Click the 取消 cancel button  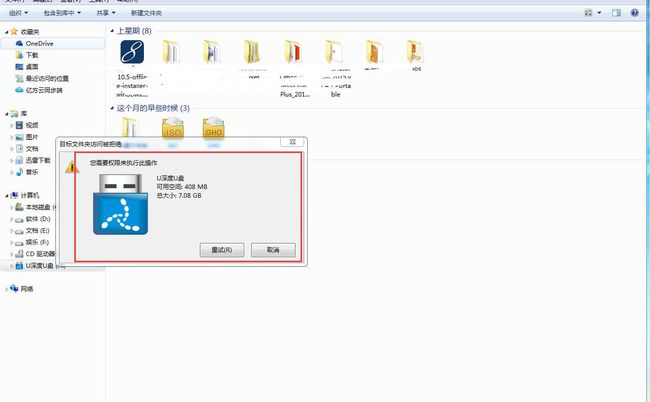(x=273, y=250)
